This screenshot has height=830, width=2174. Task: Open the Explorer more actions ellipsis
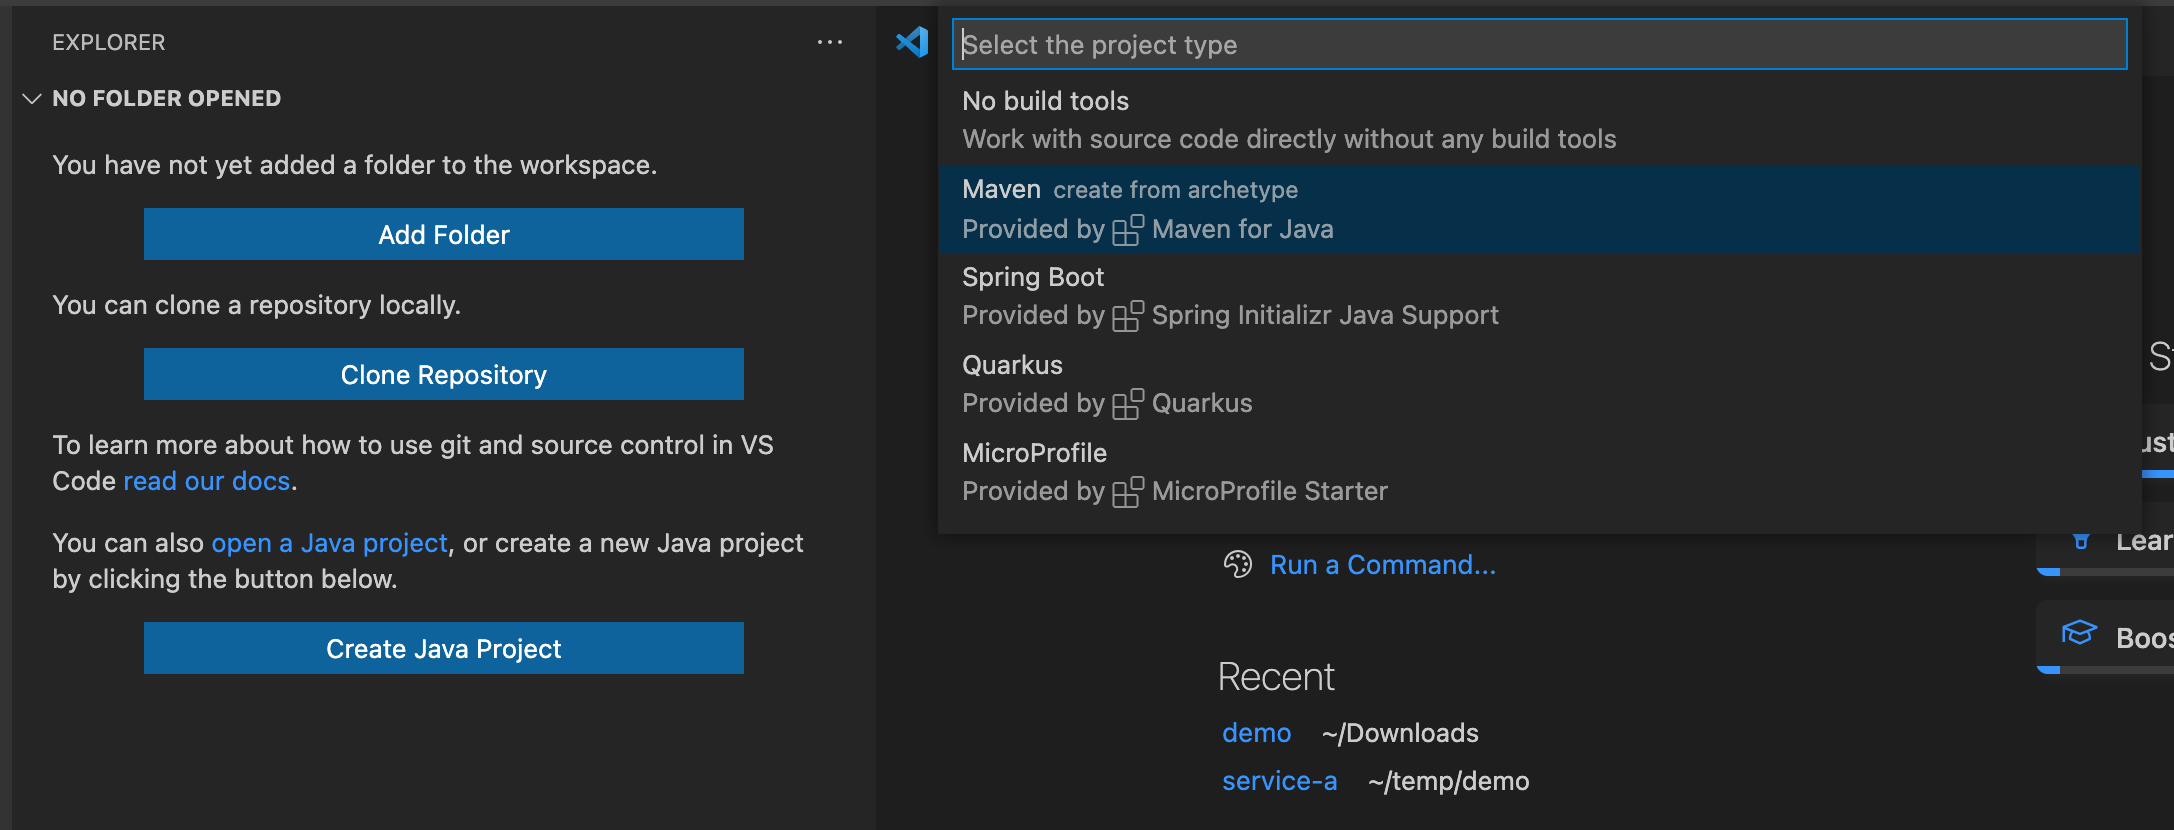pyautogui.click(x=829, y=42)
